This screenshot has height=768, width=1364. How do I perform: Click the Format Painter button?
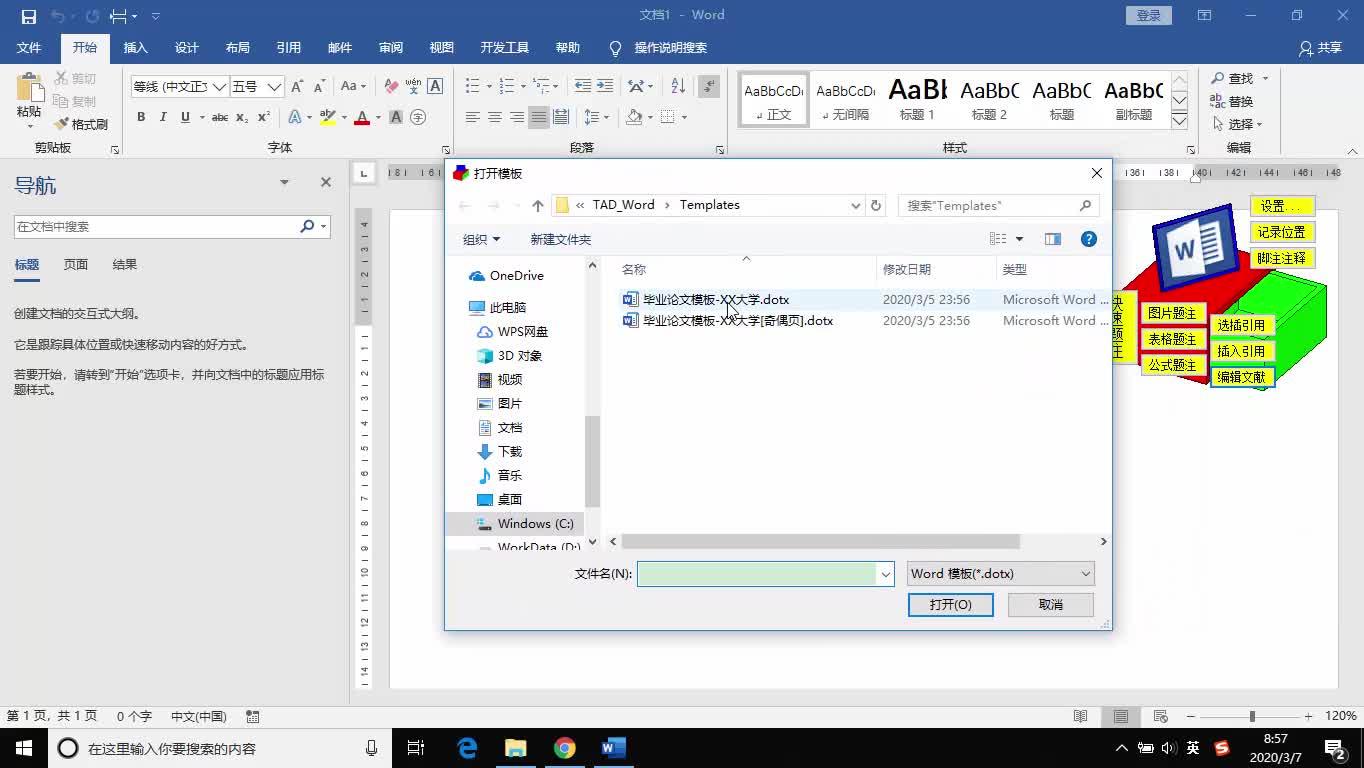(x=81, y=124)
